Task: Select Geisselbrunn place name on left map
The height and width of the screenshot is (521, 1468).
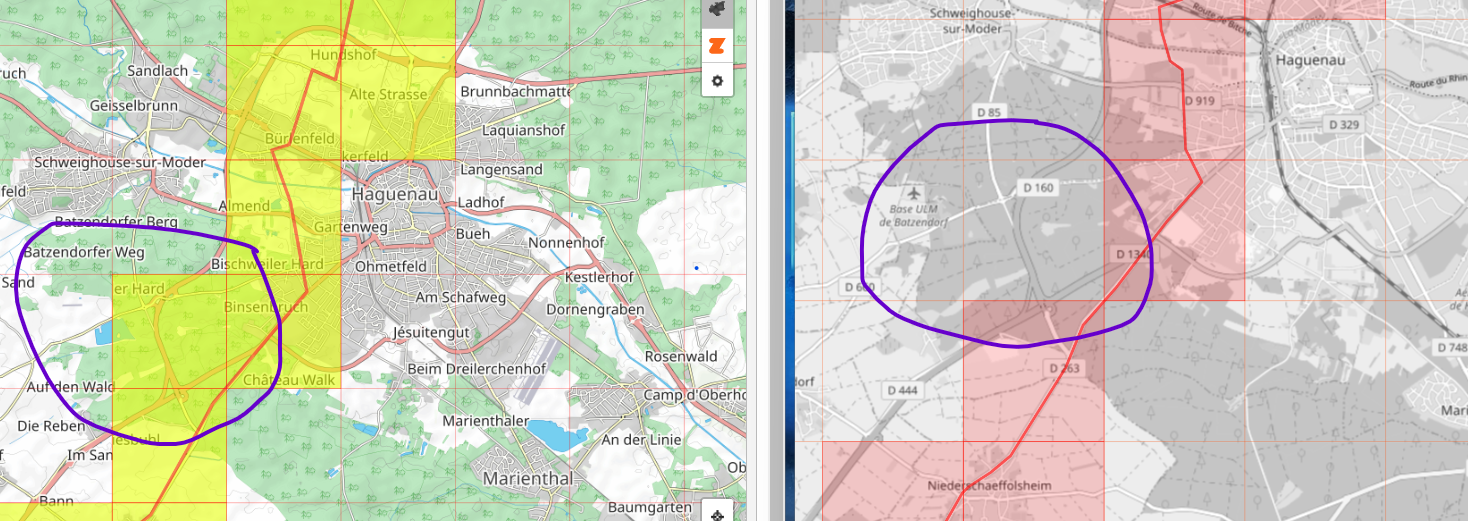Action: (x=132, y=105)
